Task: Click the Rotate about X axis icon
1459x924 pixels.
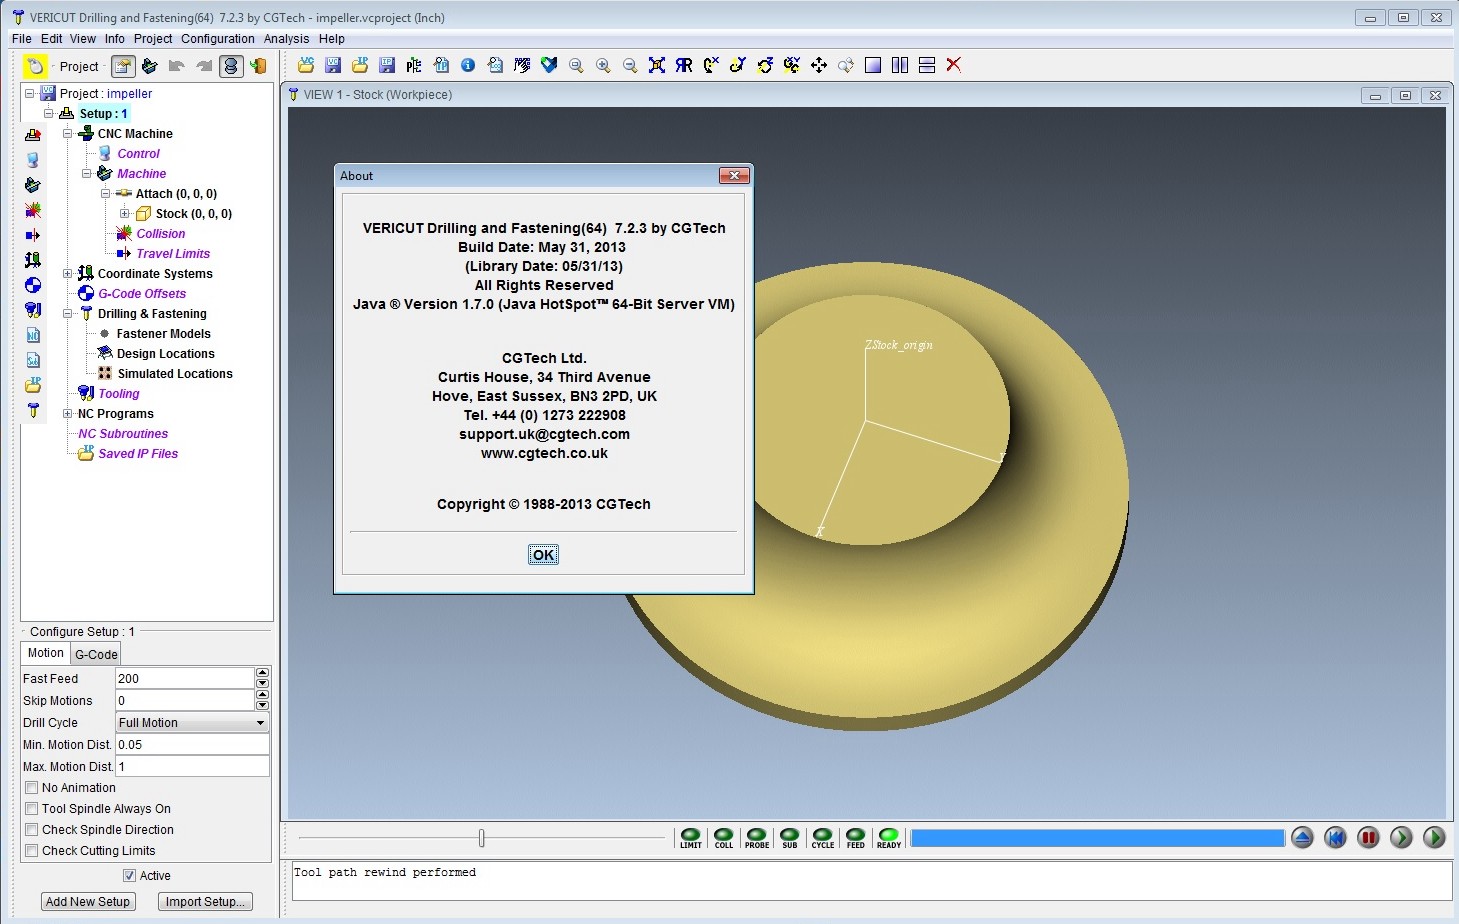Action: click(711, 65)
